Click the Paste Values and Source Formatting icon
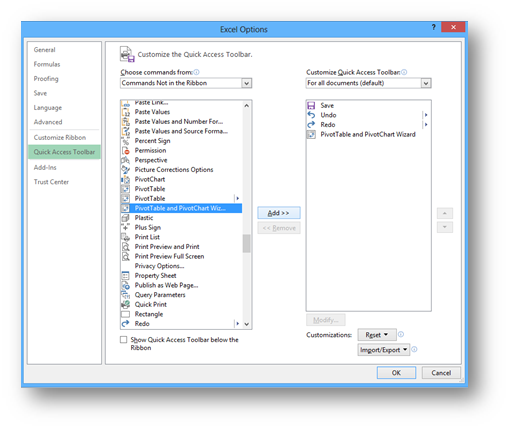The height and width of the screenshot is (430, 510). click(126, 131)
